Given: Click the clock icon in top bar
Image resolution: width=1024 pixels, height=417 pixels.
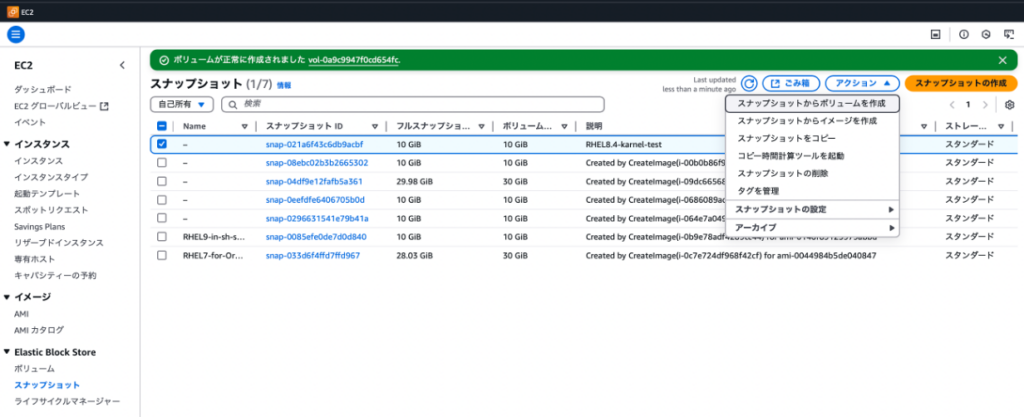Looking at the screenshot, I should pyautogui.click(x=986, y=34).
